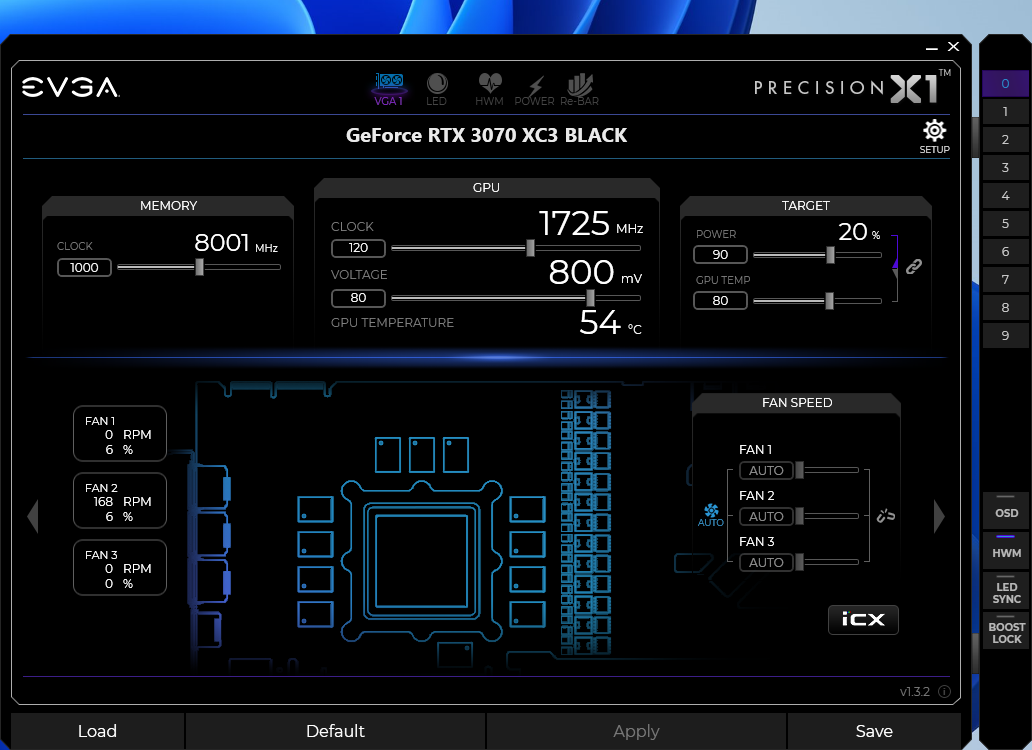Image resolution: width=1032 pixels, height=750 pixels.
Task: Select profile 9
Action: pos(1005,336)
